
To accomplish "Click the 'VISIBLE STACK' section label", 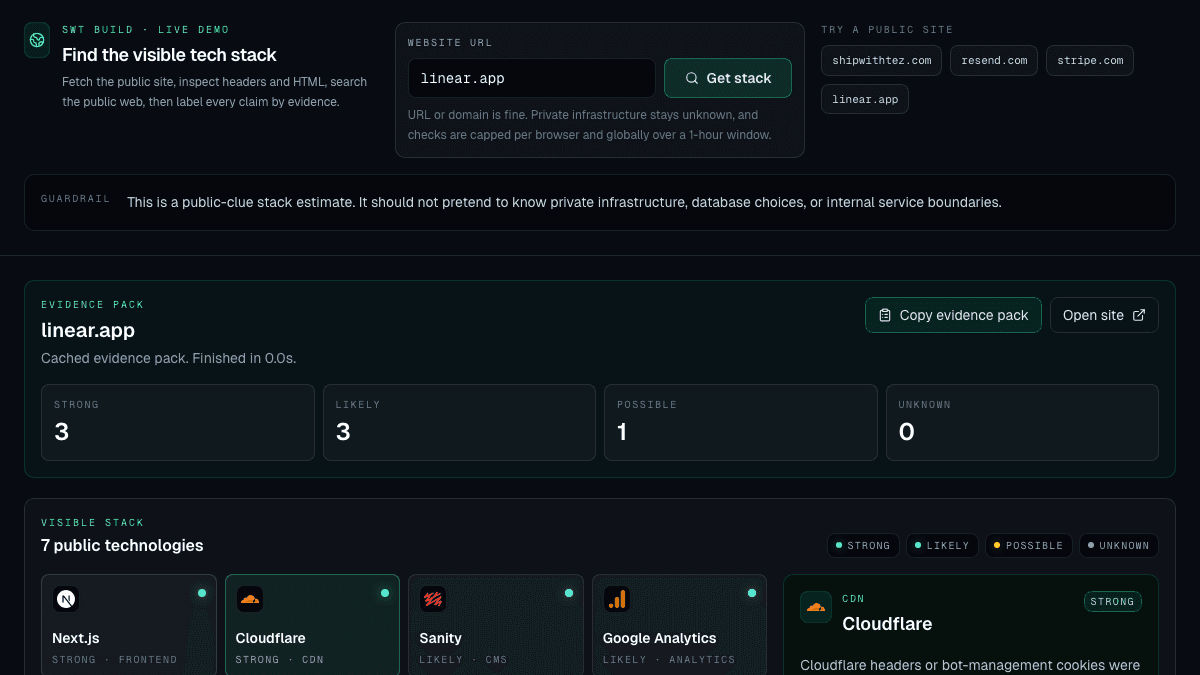I will [x=93, y=523].
